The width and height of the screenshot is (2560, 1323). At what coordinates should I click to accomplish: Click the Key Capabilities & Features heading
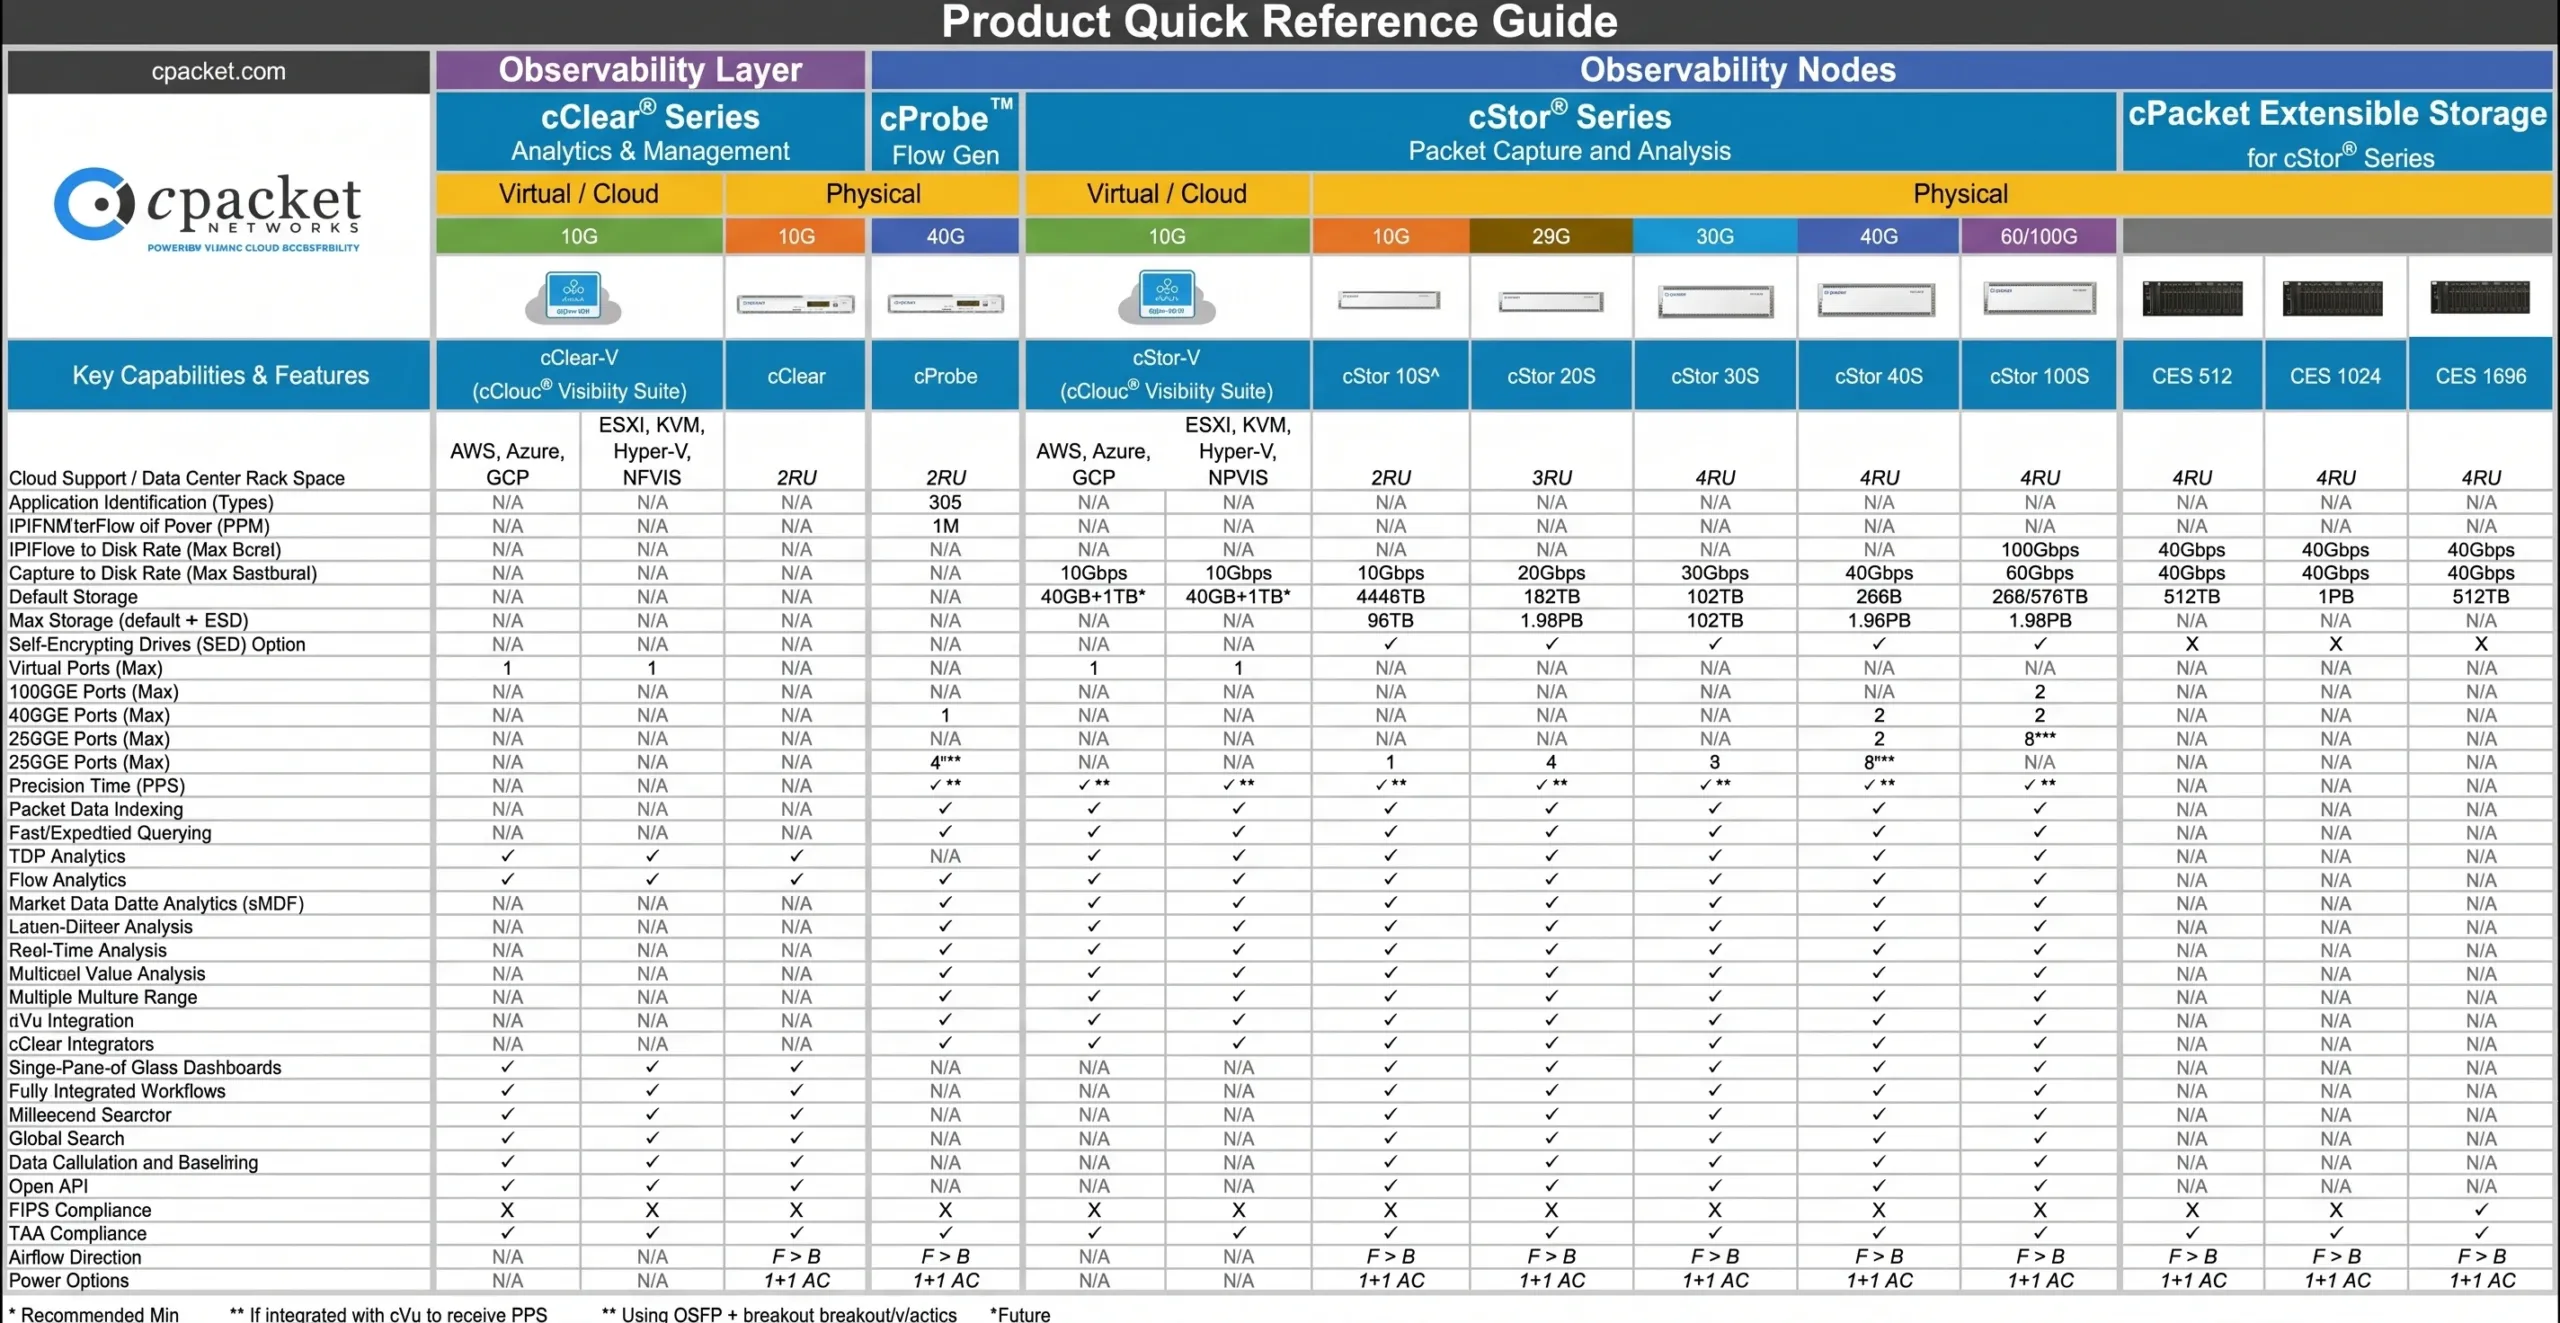(220, 375)
